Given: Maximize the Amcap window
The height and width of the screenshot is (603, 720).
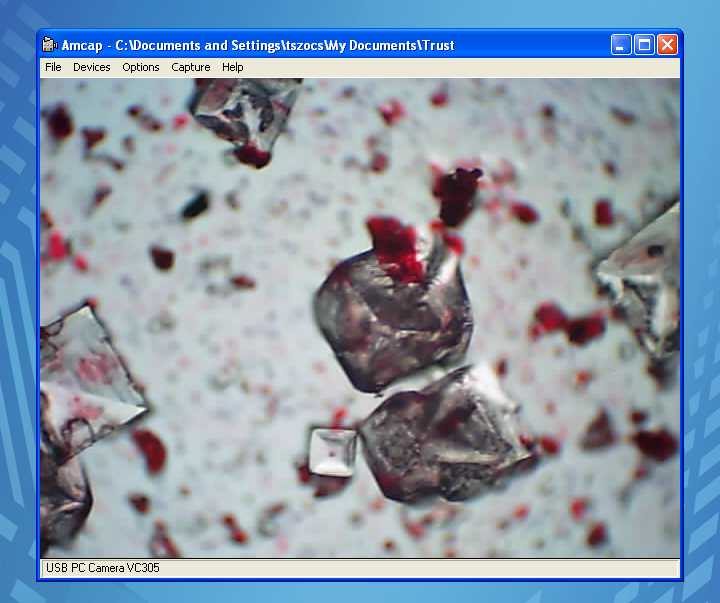Looking at the screenshot, I should (644, 45).
